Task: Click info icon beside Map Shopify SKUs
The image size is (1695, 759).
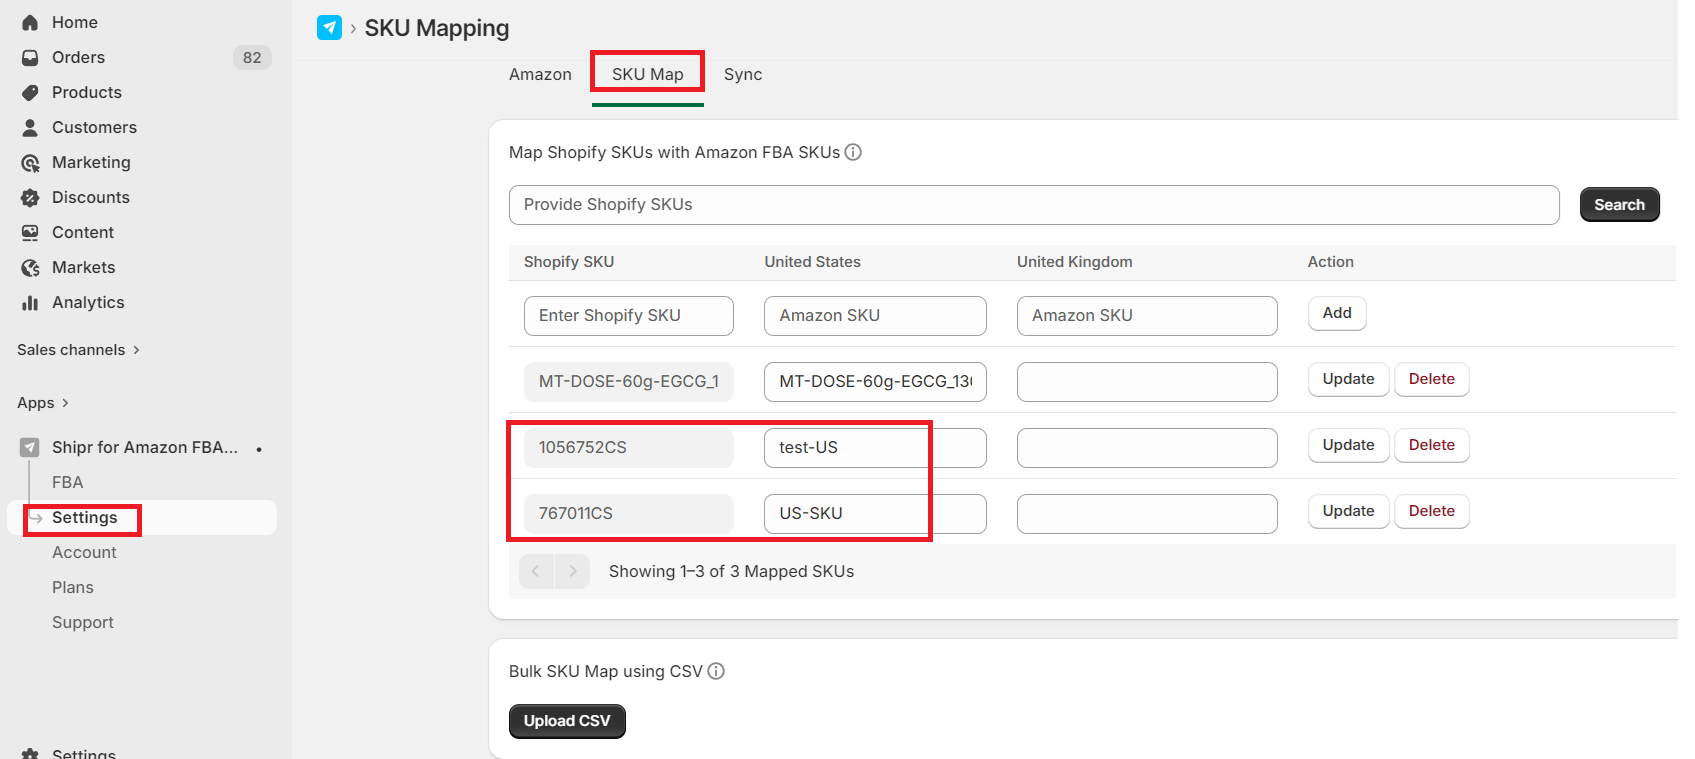Action: pos(853,152)
